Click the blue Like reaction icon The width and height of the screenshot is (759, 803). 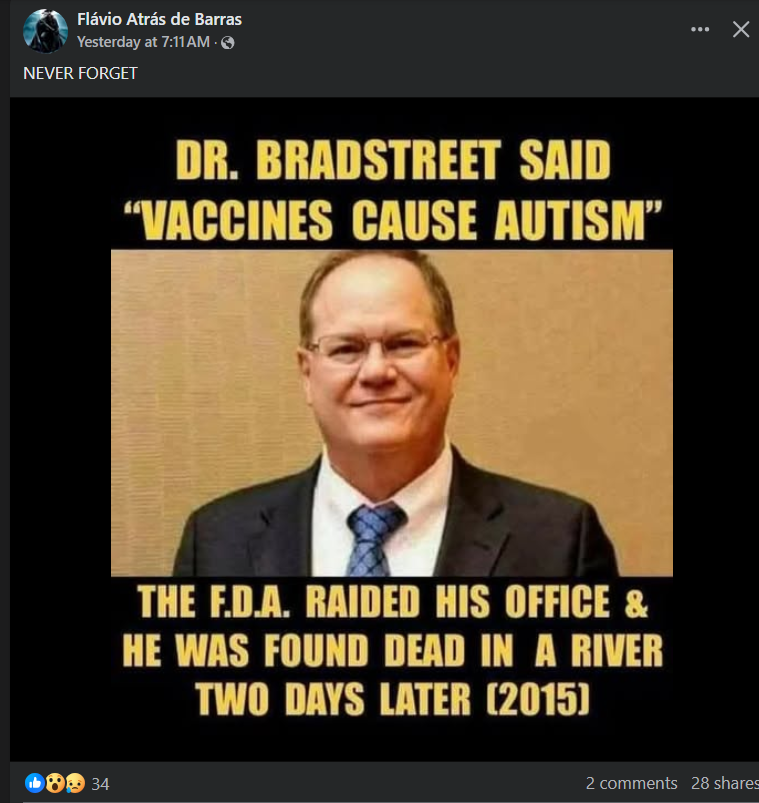pyautogui.click(x=34, y=783)
